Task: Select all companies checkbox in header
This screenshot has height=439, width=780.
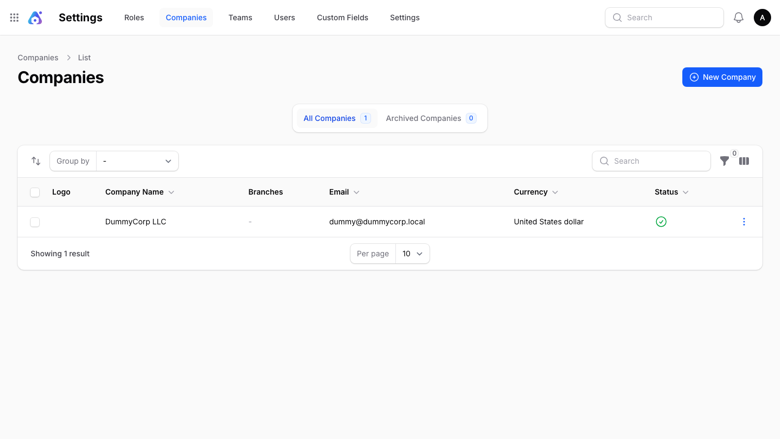Action: click(x=35, y=192)
